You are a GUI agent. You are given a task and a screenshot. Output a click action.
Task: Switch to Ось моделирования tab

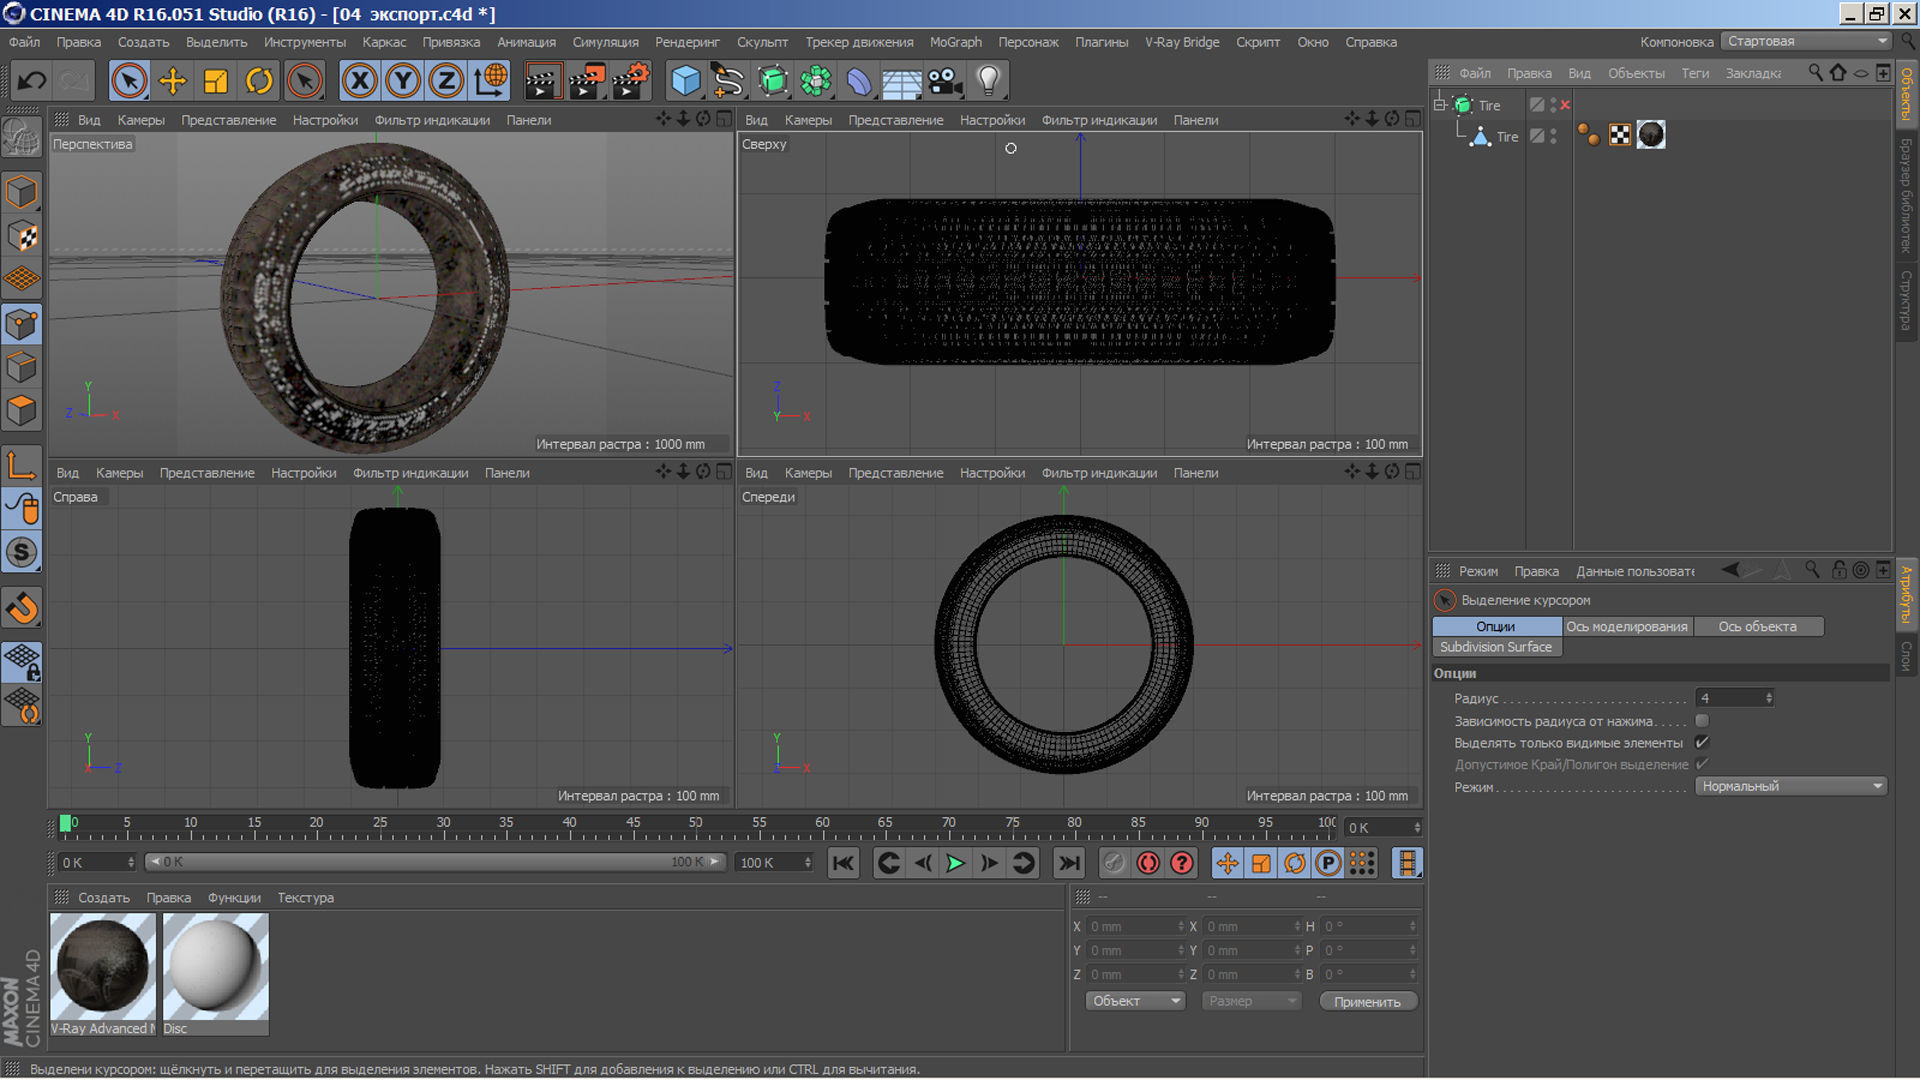coord(1627,626)
